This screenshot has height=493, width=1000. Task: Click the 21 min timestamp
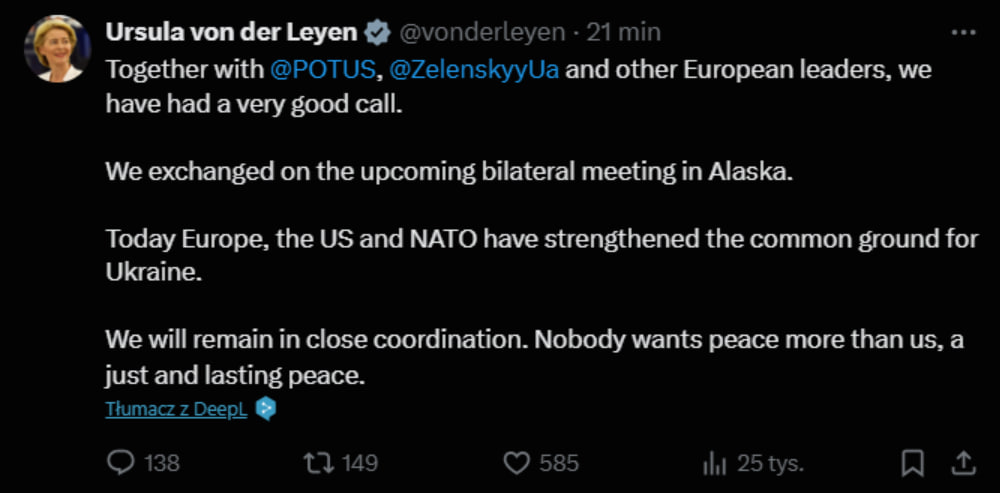624,32
